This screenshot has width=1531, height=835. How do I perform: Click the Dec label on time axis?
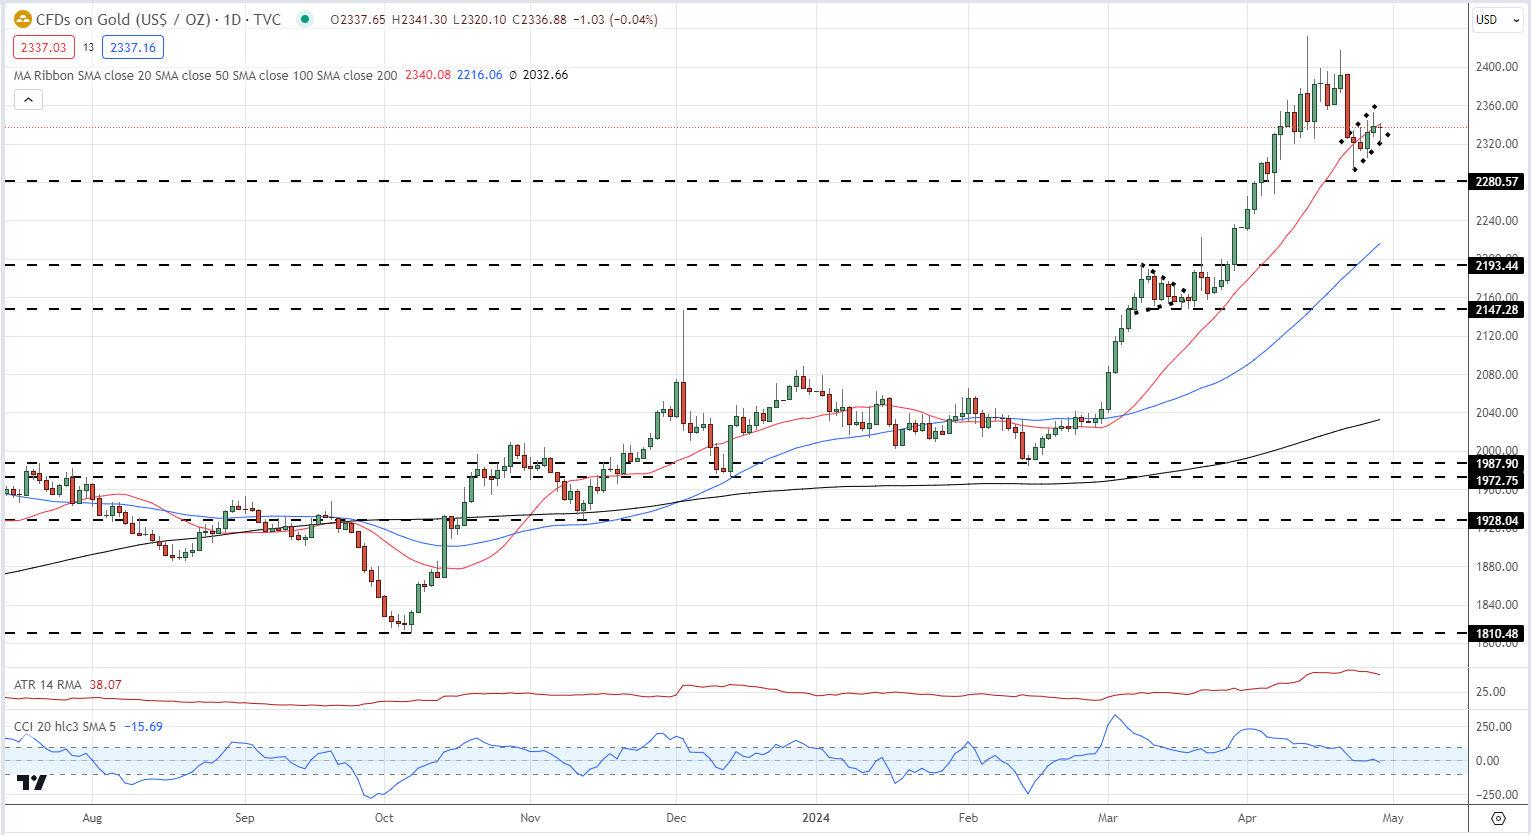point(676,818)
